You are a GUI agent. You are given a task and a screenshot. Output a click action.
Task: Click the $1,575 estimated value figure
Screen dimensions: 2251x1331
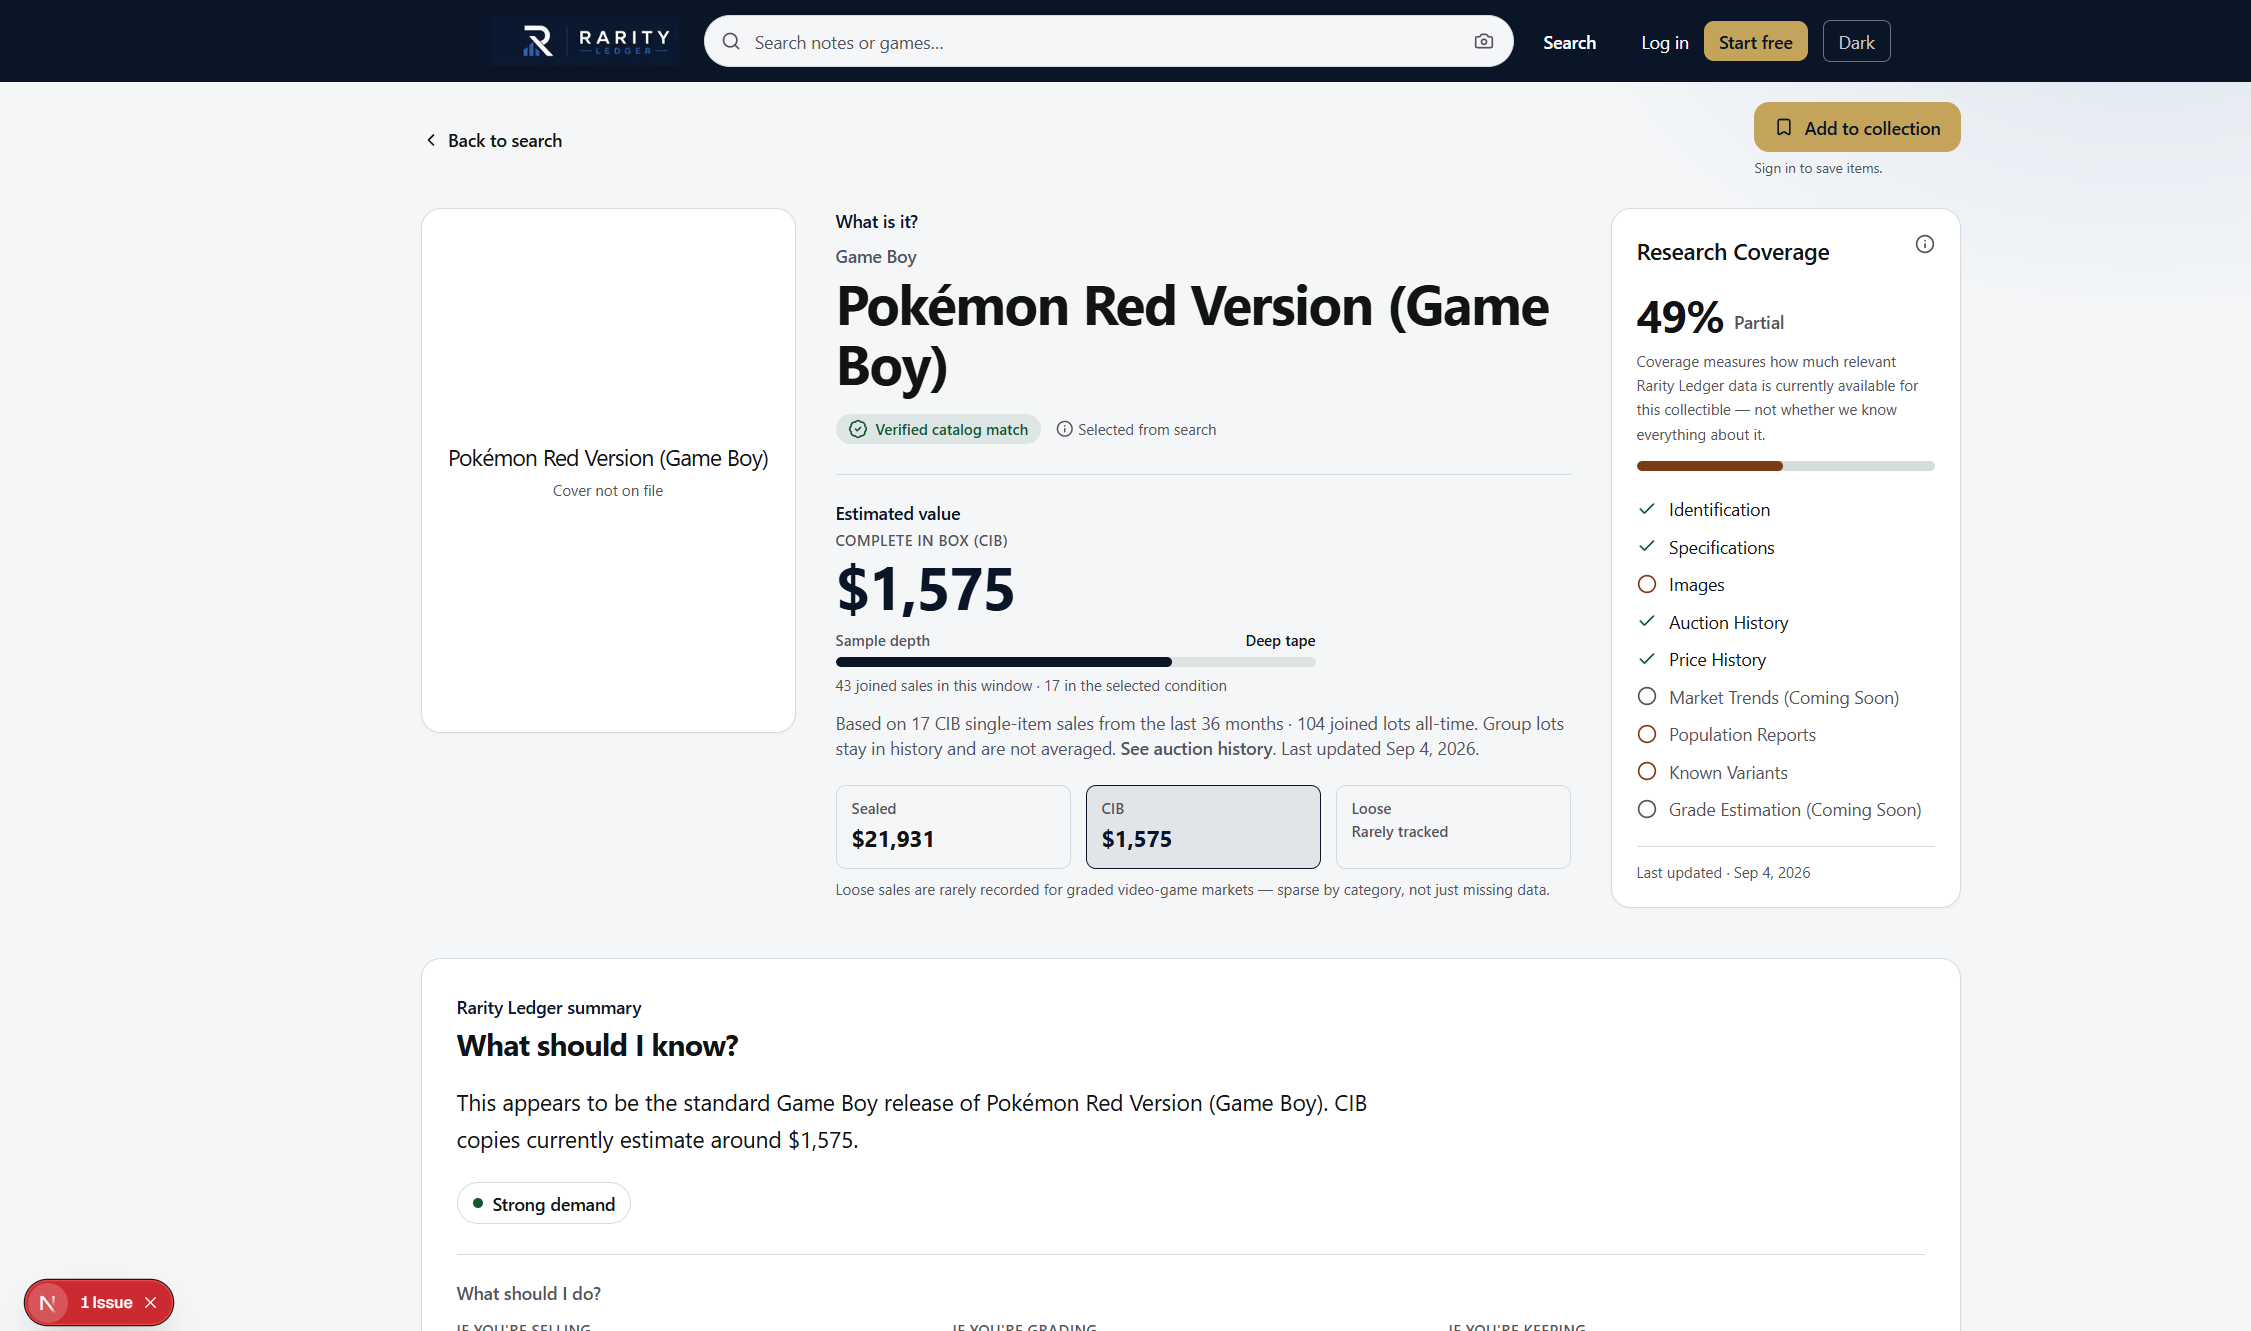pos(925,589)
